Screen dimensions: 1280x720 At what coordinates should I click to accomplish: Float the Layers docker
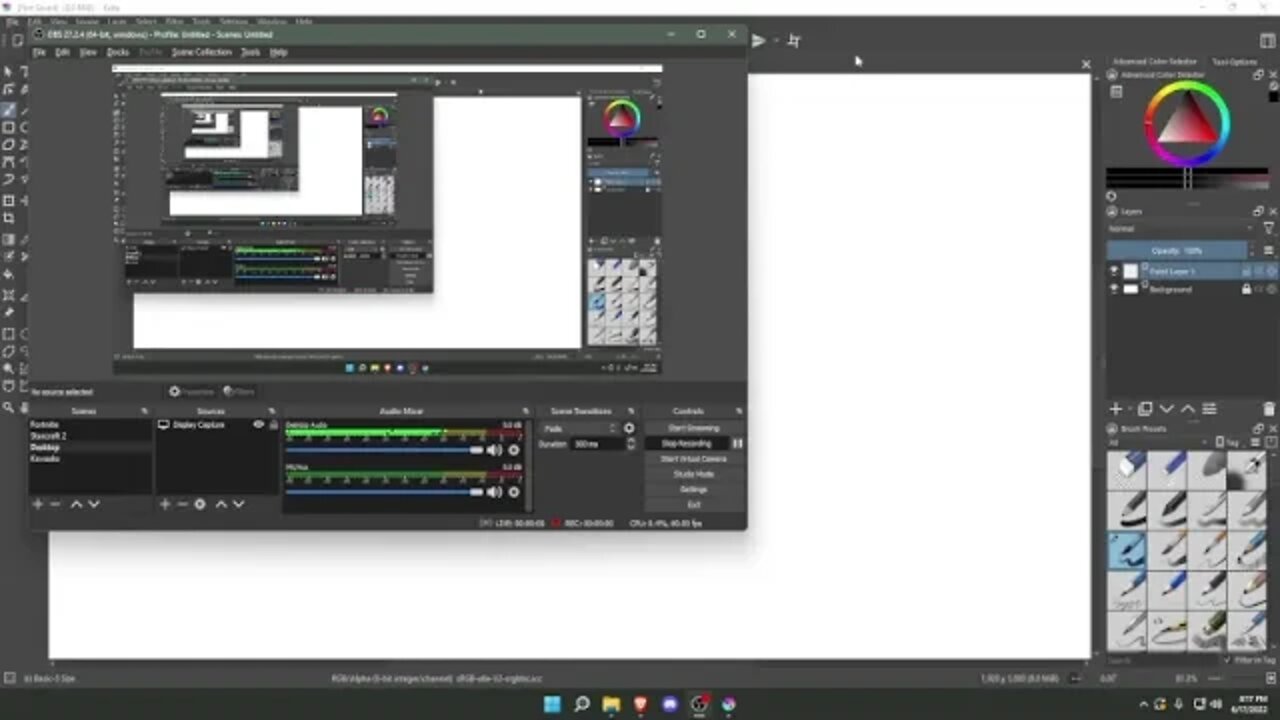pyautogui.click(x=1258, y=211)
